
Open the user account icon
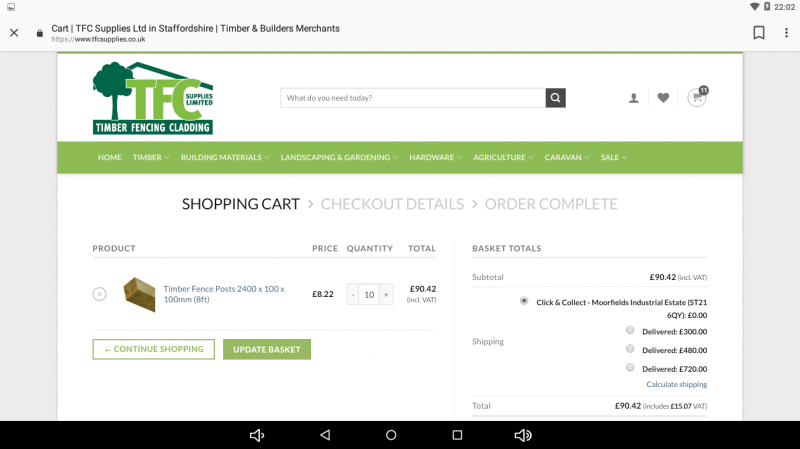coord(634,98)
